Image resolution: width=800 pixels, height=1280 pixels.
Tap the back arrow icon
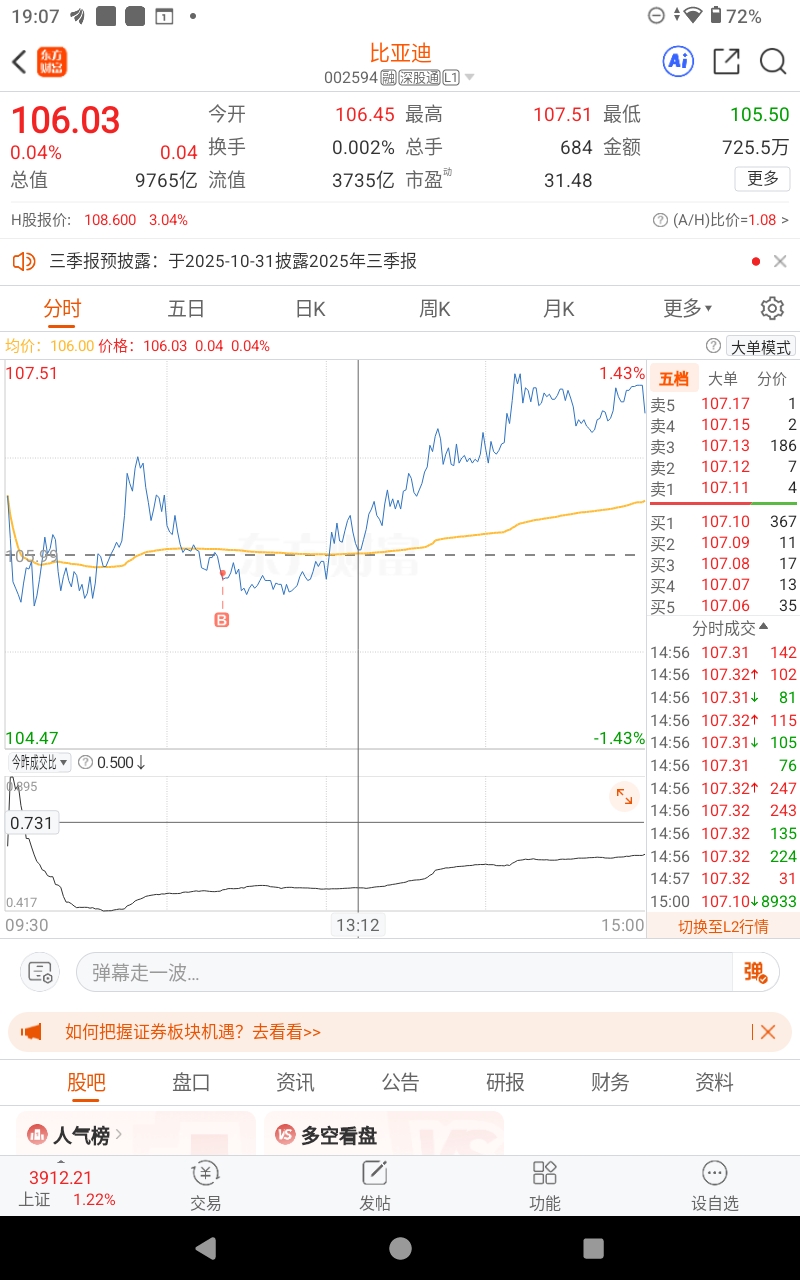point(19,62)
